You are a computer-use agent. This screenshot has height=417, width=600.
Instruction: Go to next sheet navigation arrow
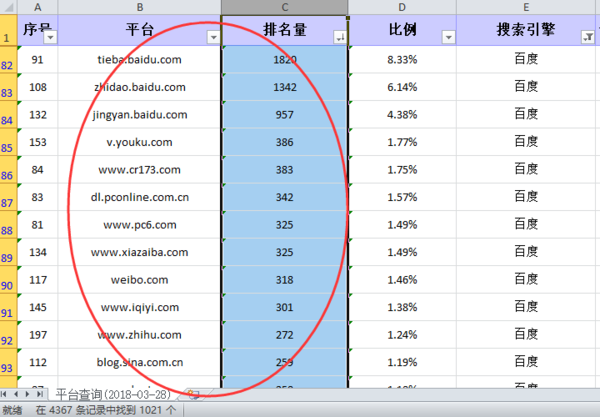pos(27,394)
